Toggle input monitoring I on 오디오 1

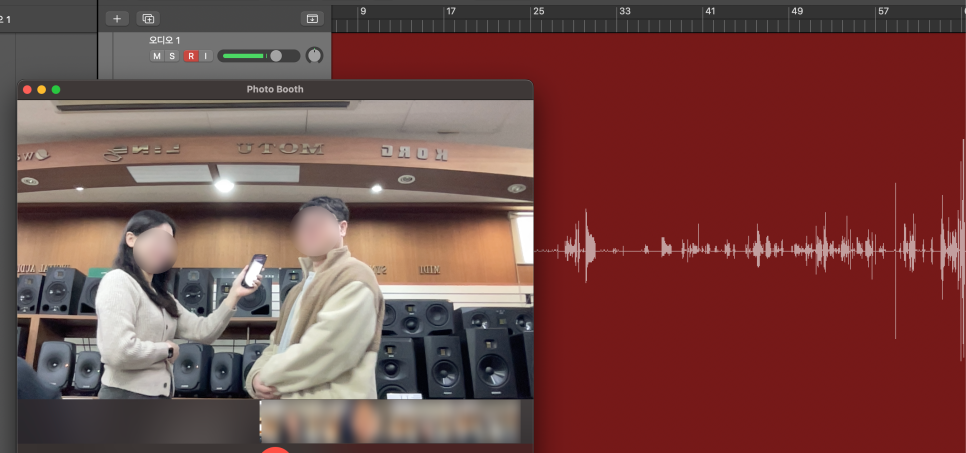[x=206, y=56]
